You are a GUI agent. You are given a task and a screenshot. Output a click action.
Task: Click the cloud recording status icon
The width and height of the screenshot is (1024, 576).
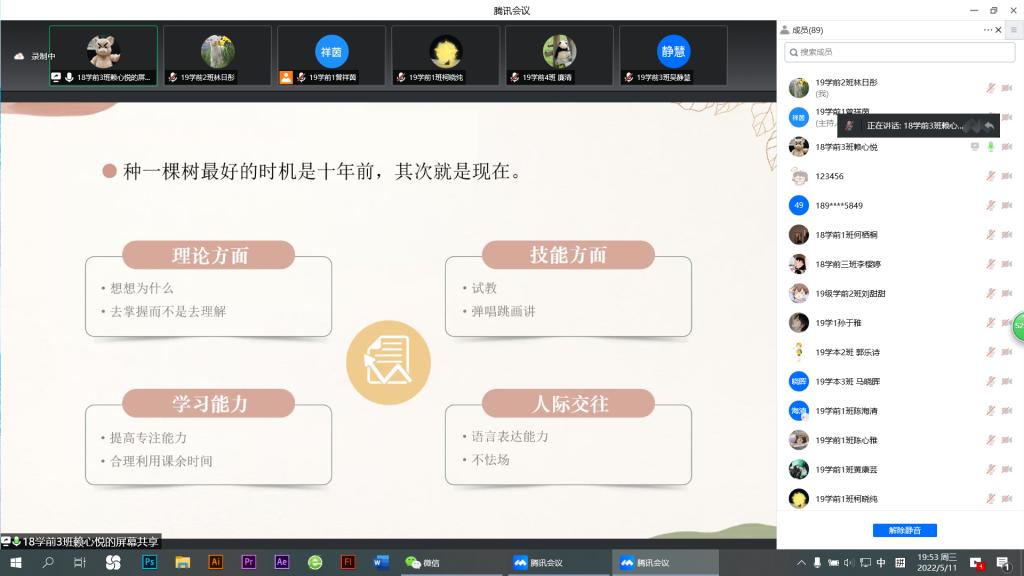(x=18, y=56)
